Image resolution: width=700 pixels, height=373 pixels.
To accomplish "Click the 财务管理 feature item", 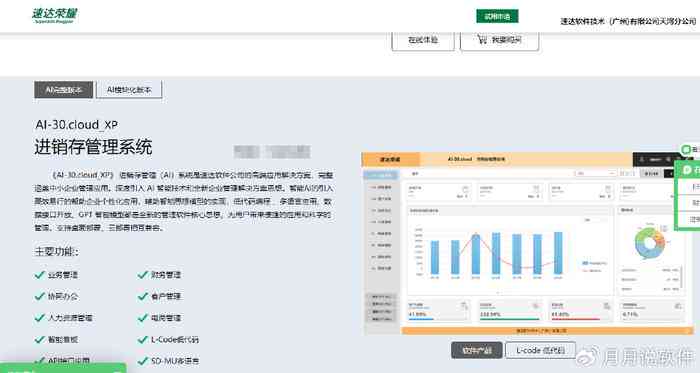I will click(159, 275).
